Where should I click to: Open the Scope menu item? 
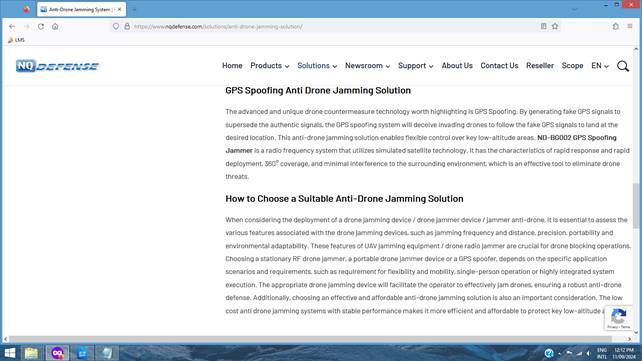(x=572, y=65)
